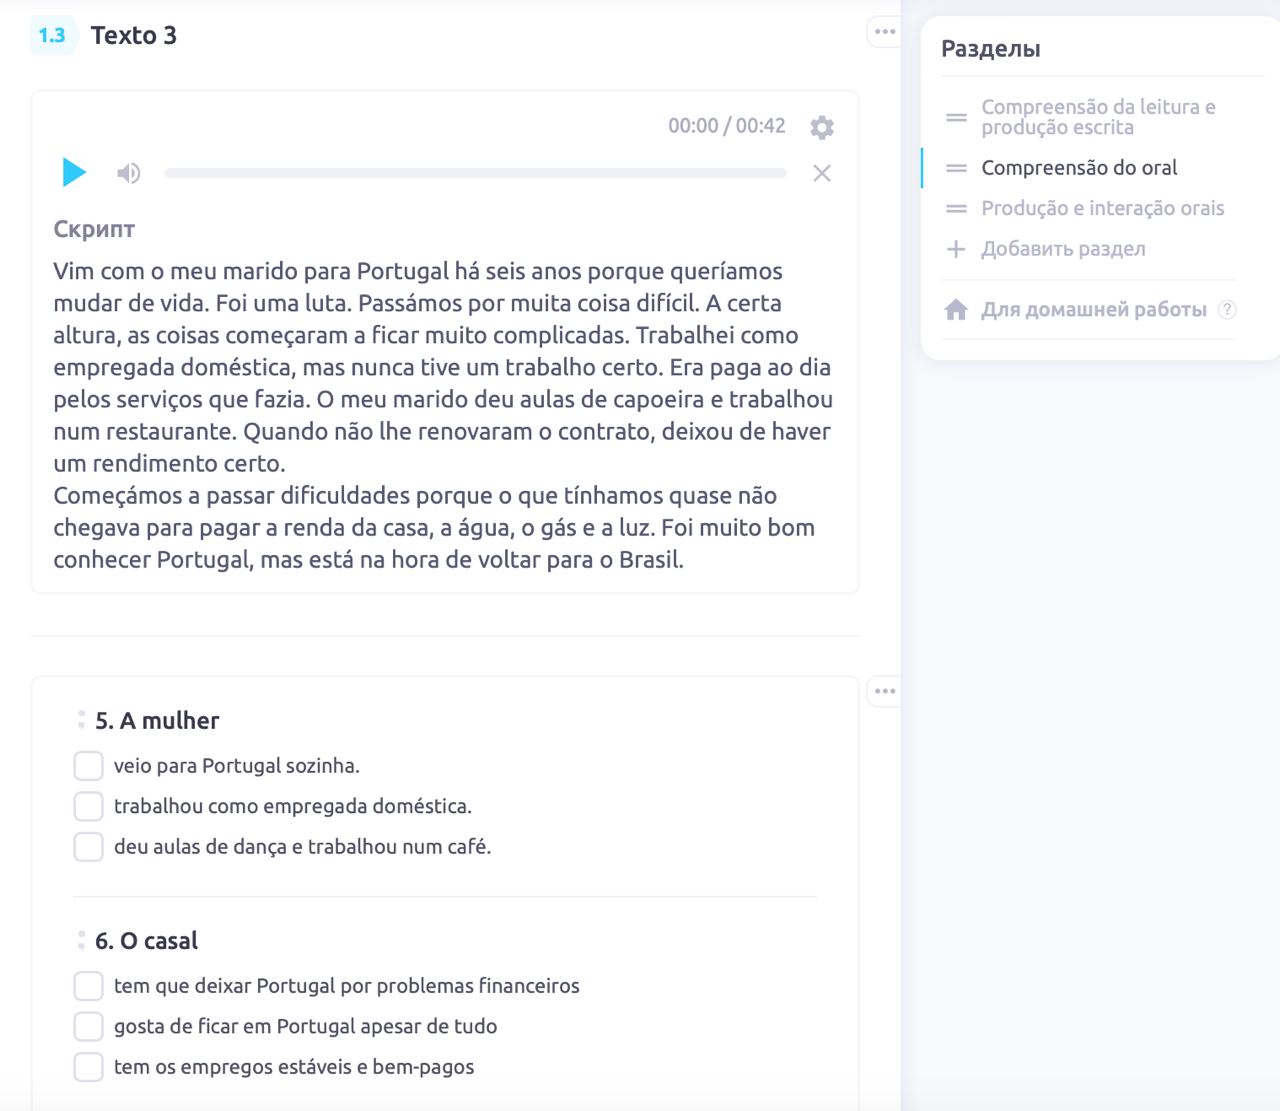
Task: Play the Texto 3 audio
Action: click(74, 173)
